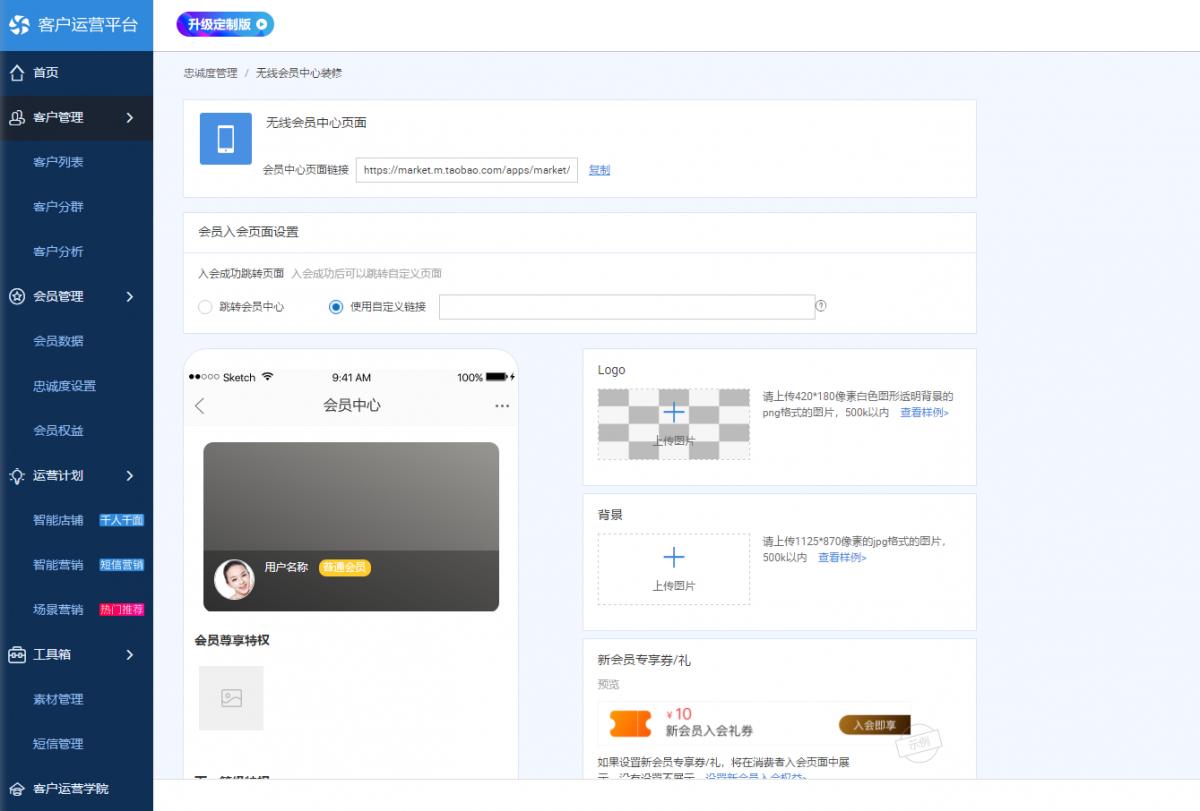This screenshot has height=811, width=1200.
Task: Click the 复制 copy link
Action: [597, 170]
